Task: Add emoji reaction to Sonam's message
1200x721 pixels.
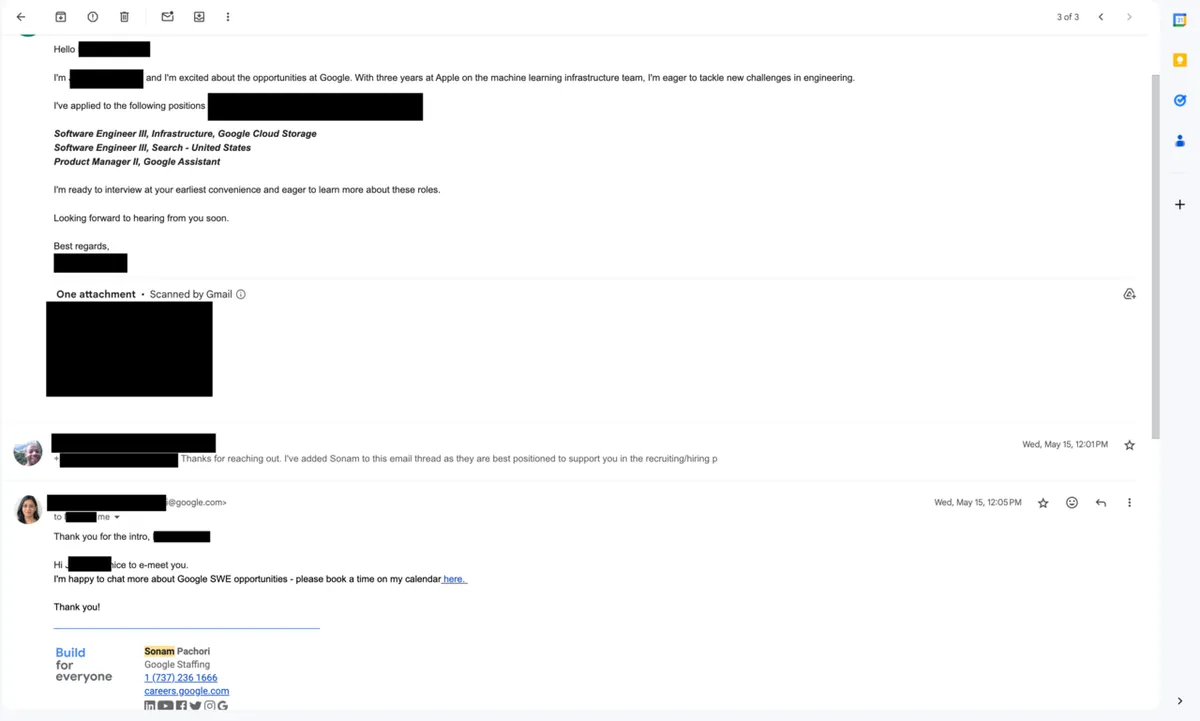Action: tap(1072, 503)
